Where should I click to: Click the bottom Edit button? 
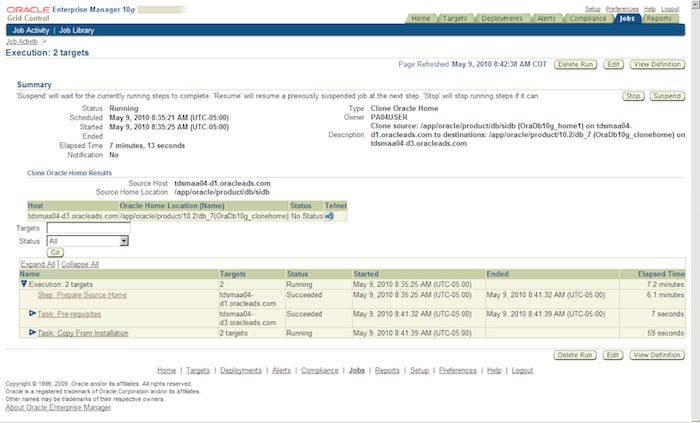click(x=612, y=355)
